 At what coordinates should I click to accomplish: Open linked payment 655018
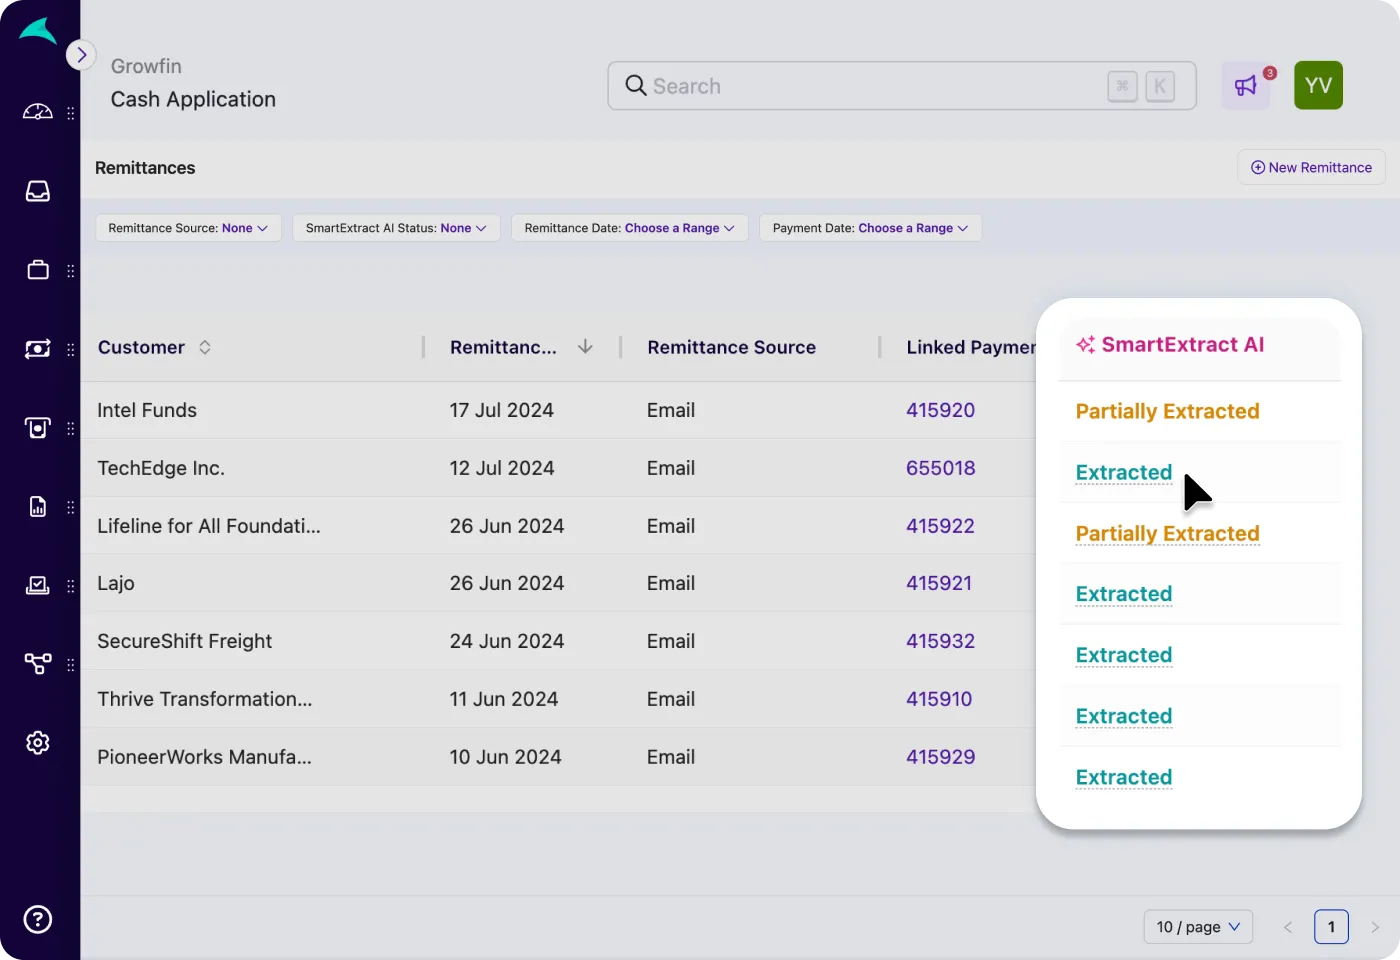coord(940,468)
